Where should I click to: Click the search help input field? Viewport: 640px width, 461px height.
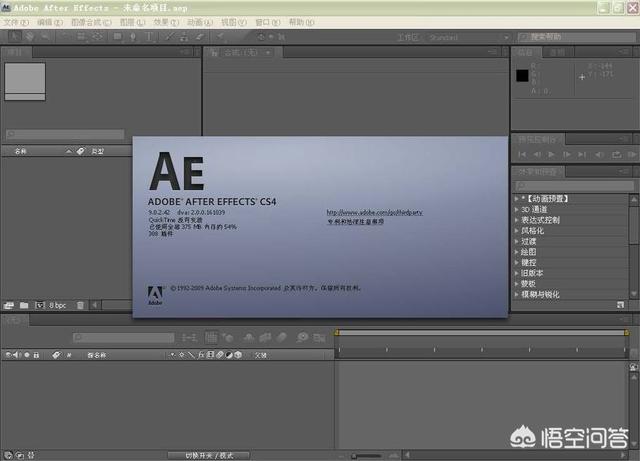pos(577,37)
